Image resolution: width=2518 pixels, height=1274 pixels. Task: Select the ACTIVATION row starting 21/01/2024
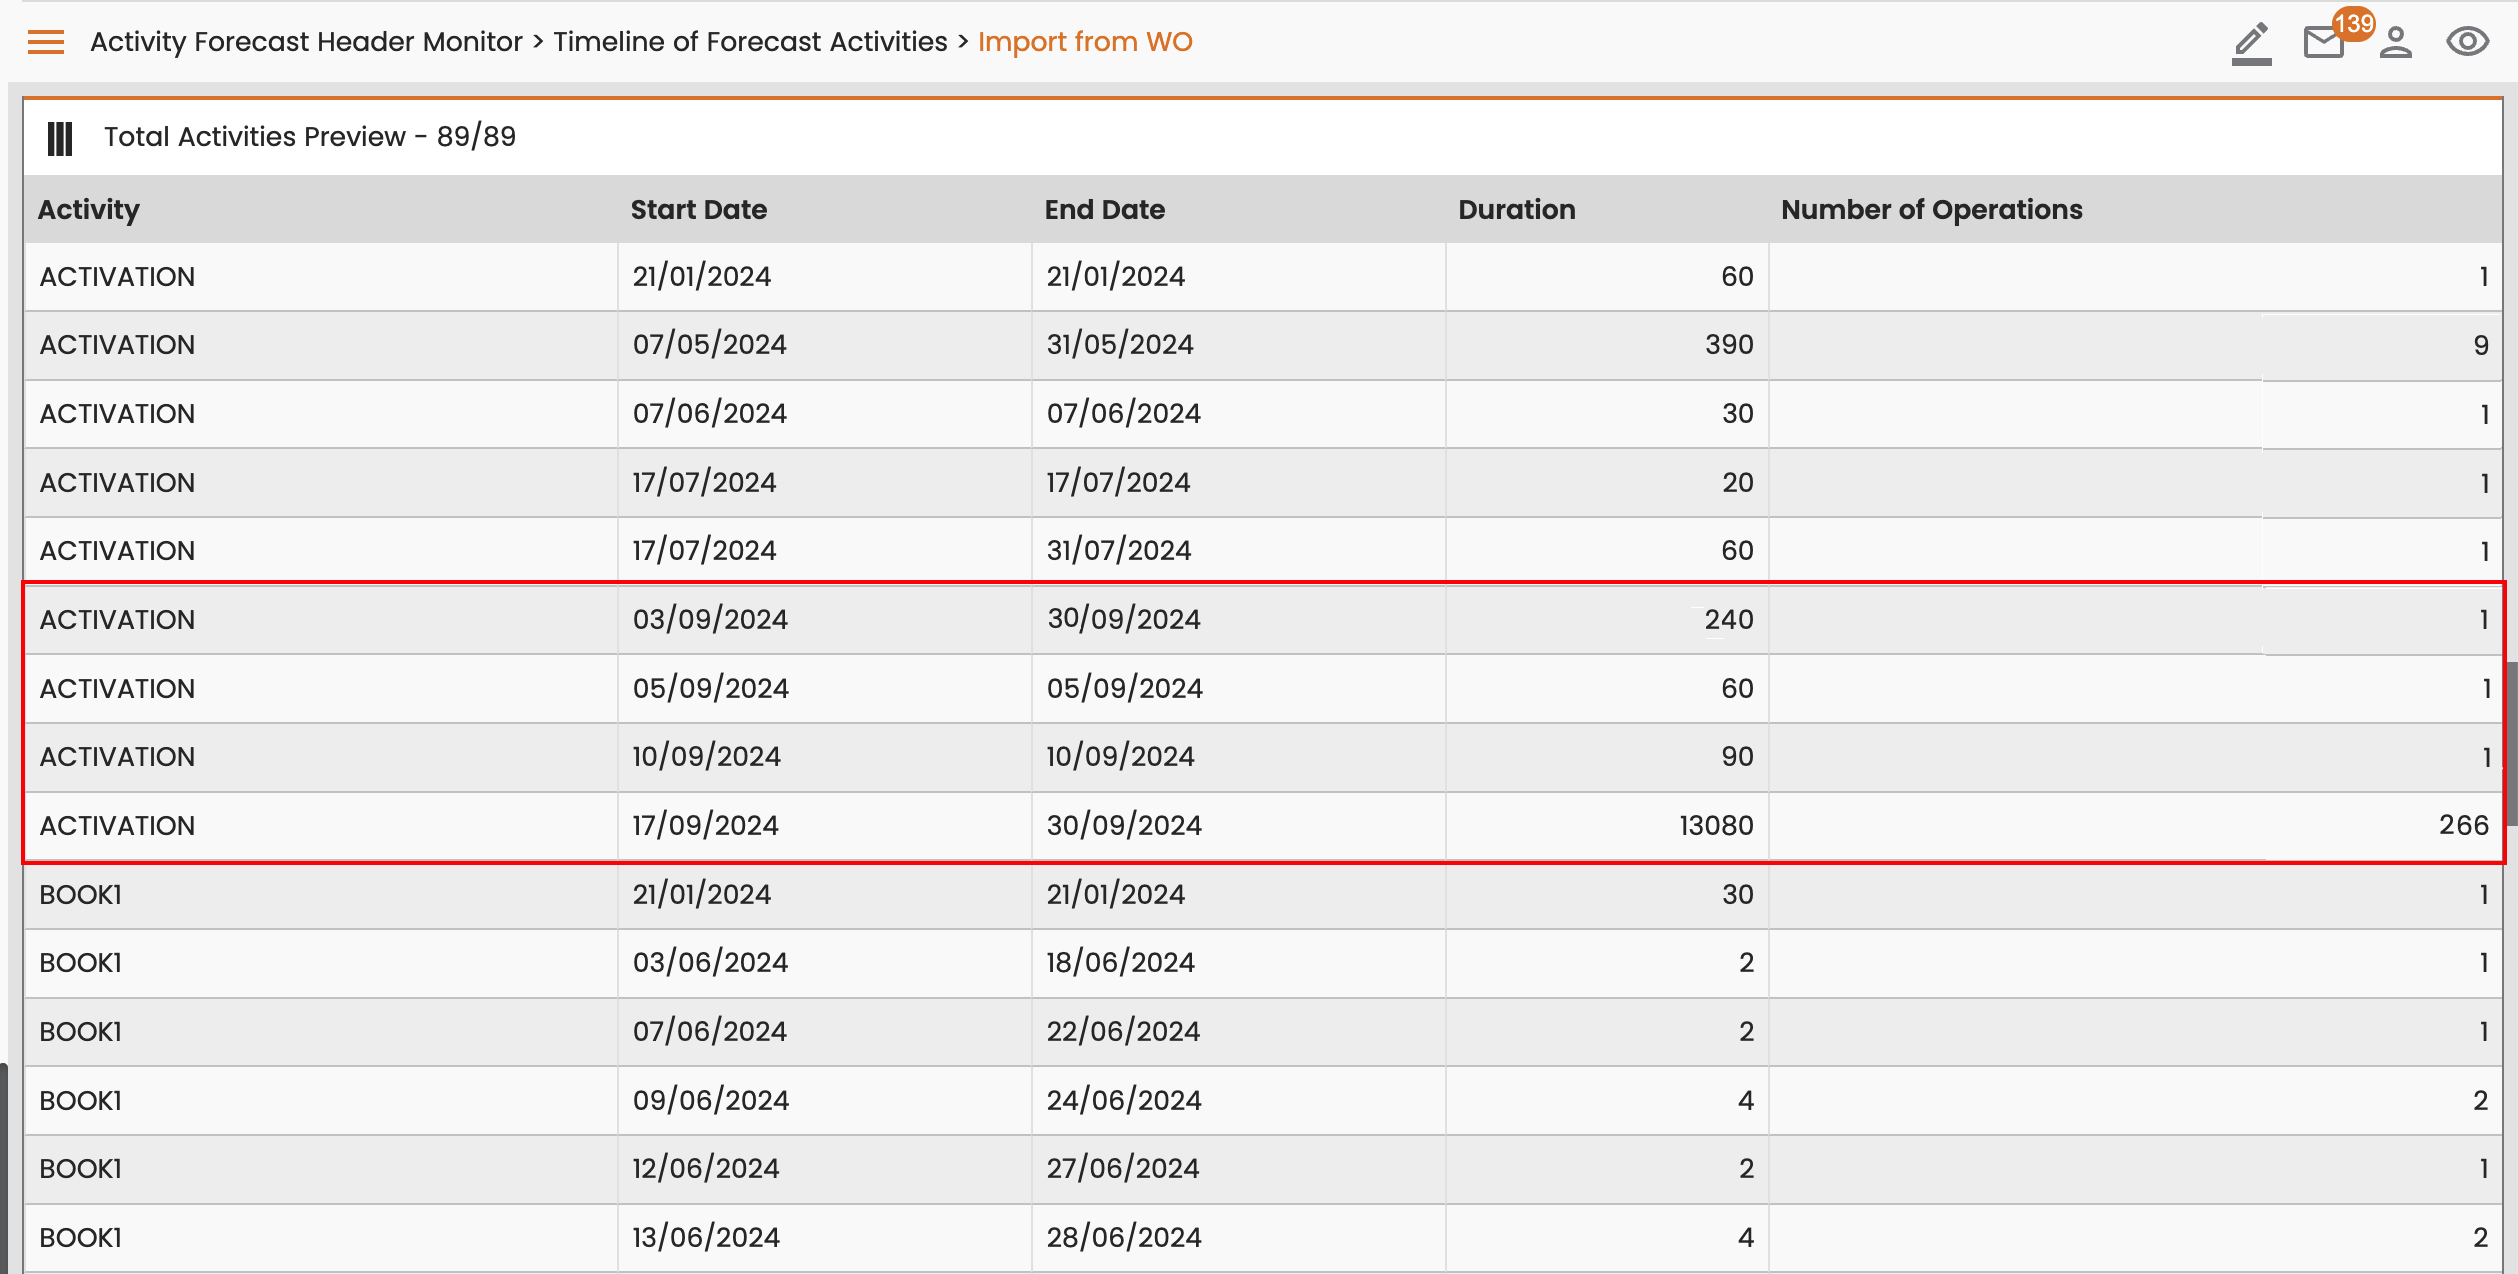click(x=1263, y=277)
